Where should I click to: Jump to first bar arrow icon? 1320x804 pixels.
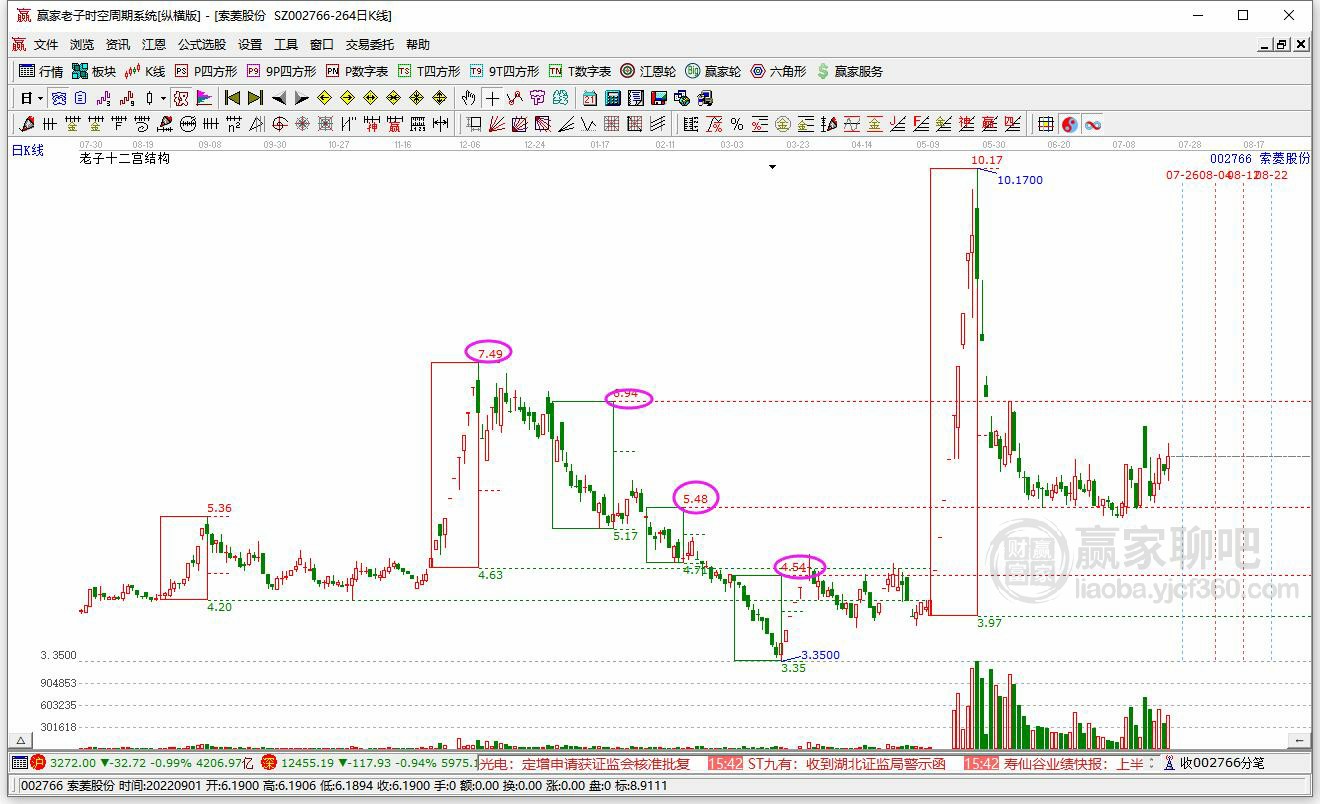pos(232,98)
